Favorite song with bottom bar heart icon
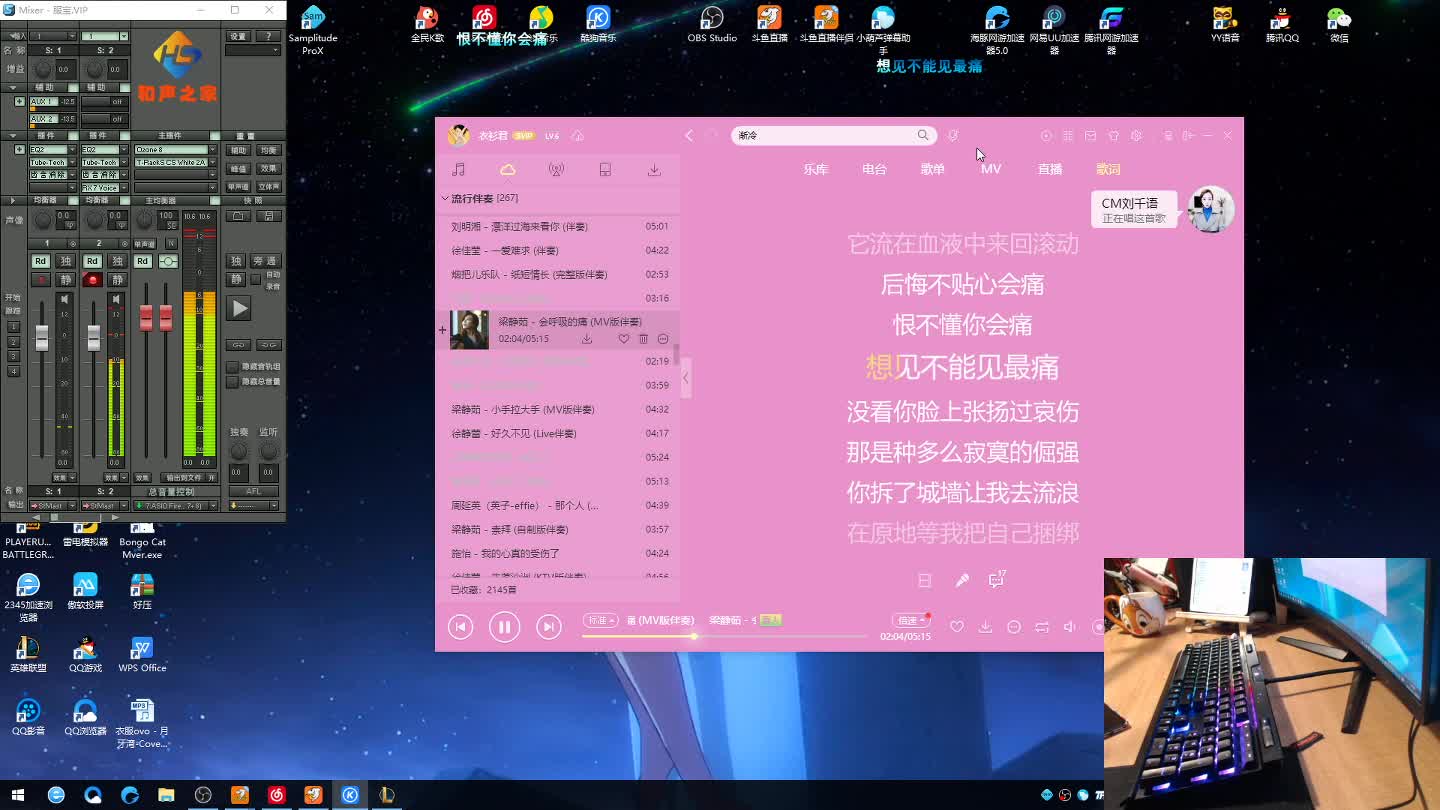 [x=957, y=627]
